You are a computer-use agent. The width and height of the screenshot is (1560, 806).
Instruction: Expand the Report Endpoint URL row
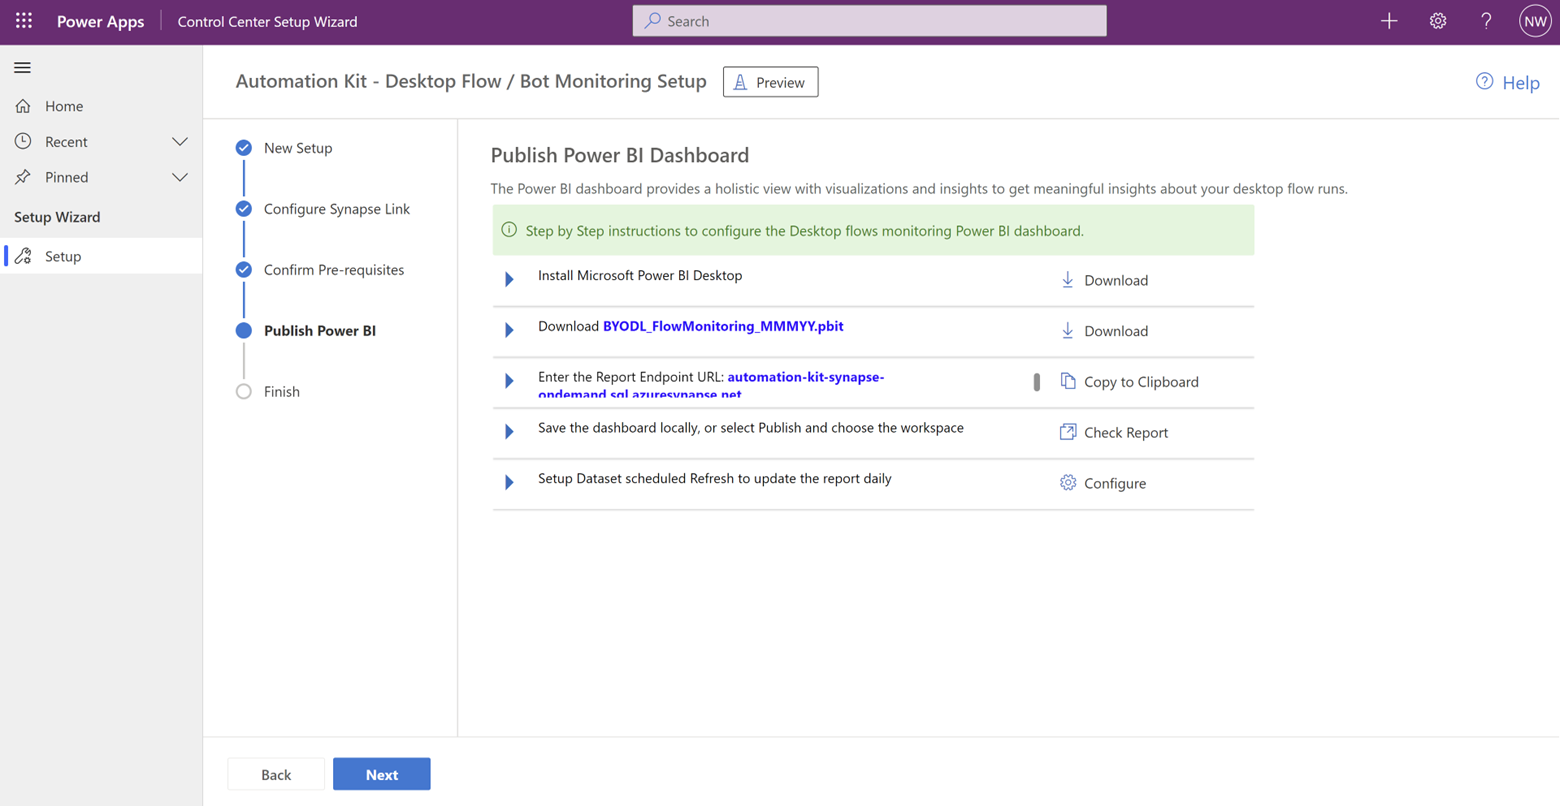click(x=509, y=381)
